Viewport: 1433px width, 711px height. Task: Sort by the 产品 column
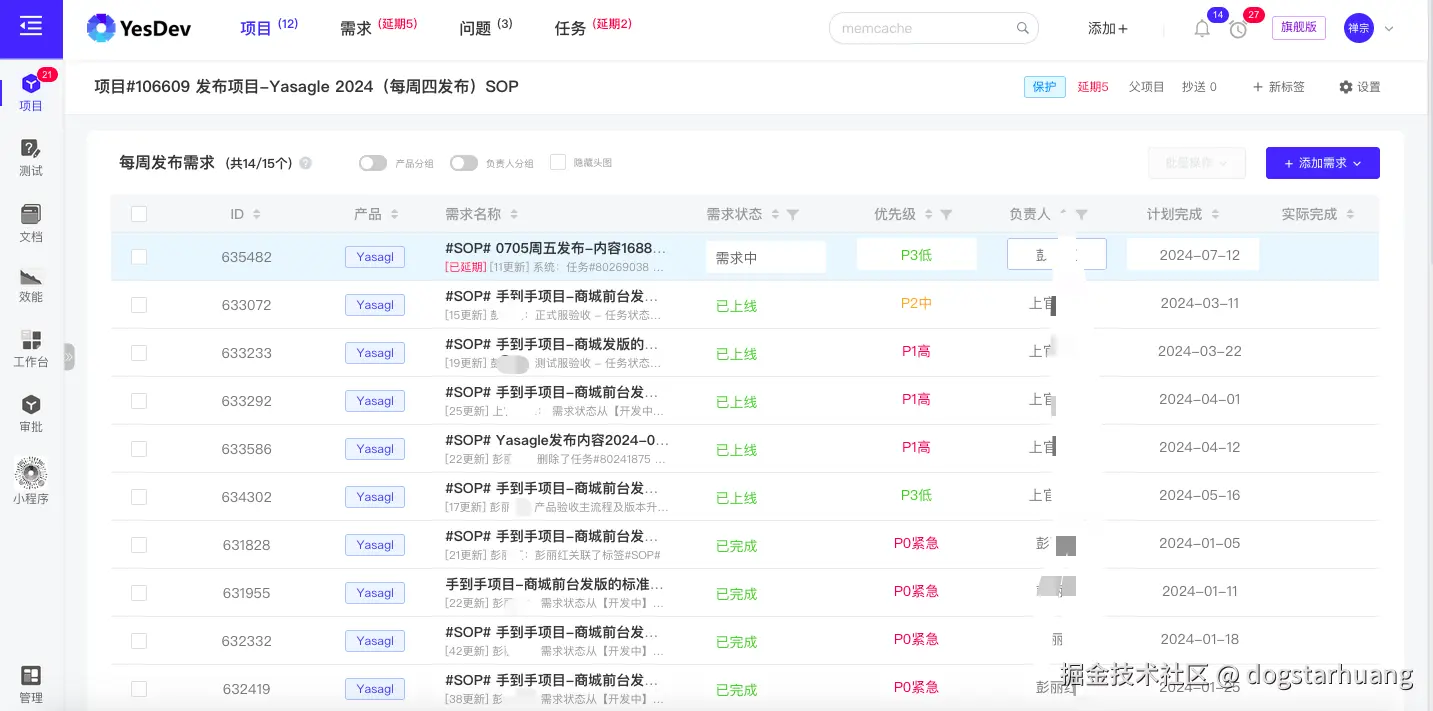coord(394,214)
